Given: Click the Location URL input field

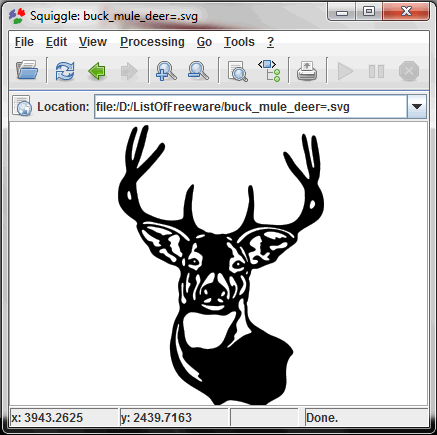Looking at the screenshot, I should pyautogui.click(x=251, y=107).
